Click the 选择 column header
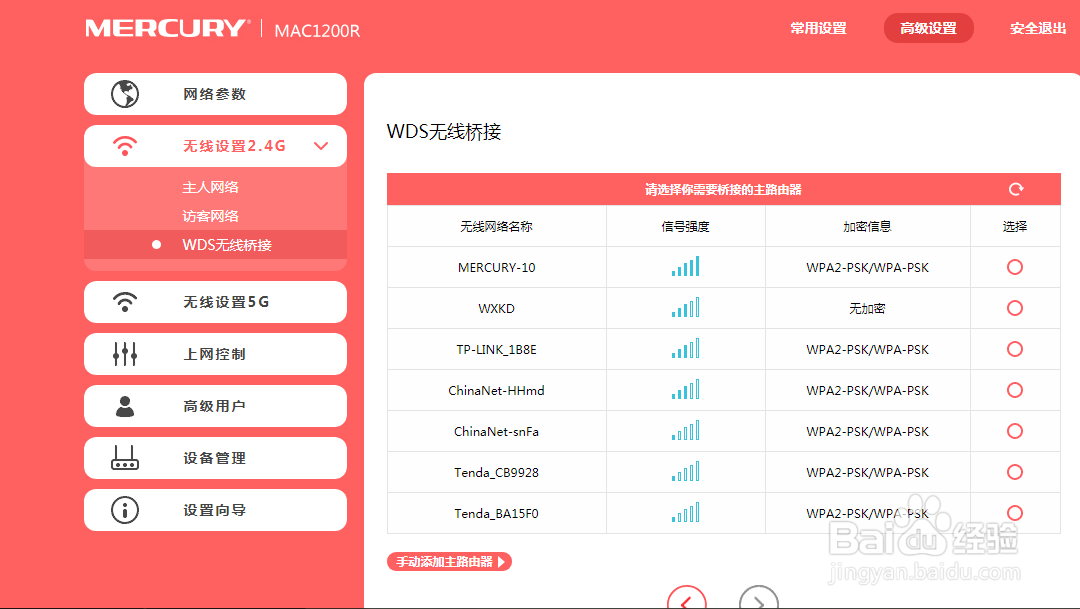The width and height of the screenshot is (1080, 609). click(1015, 227)
